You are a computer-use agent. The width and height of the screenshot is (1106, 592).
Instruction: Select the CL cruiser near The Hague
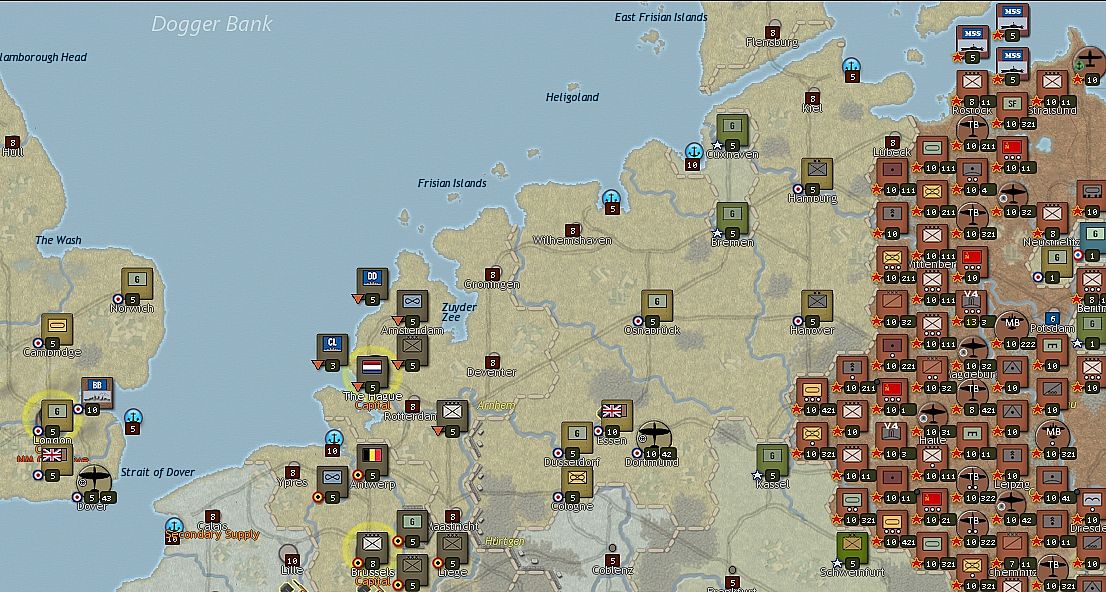[x=332, y=349]
